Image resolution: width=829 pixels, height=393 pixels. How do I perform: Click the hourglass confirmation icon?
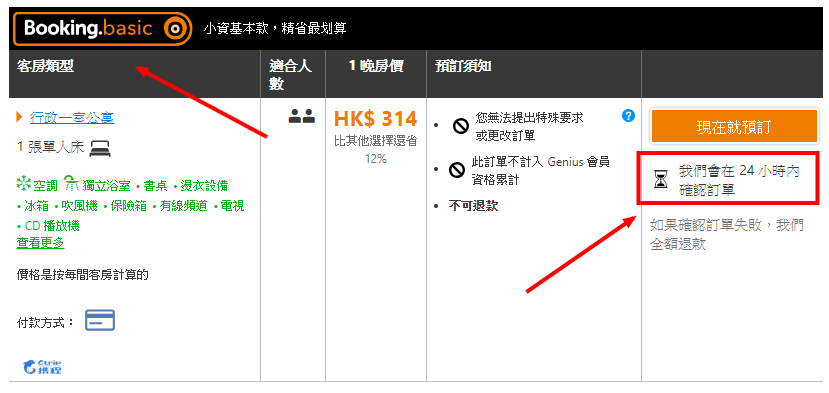point(661,180)
